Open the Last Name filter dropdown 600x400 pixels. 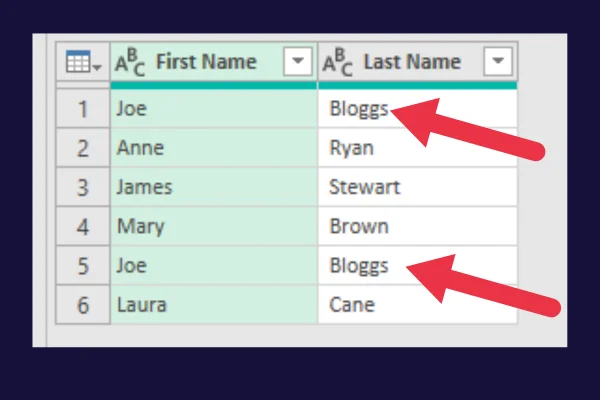click(x=497, y=61)
